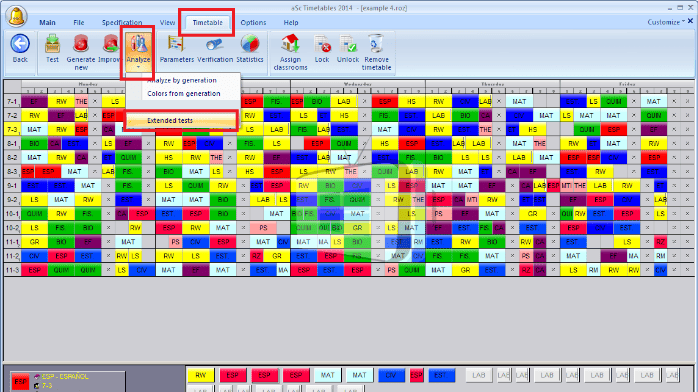The width and height of the screenshot is (698, 392).
Task: Run the Test tool
Action: click(52, 49)
